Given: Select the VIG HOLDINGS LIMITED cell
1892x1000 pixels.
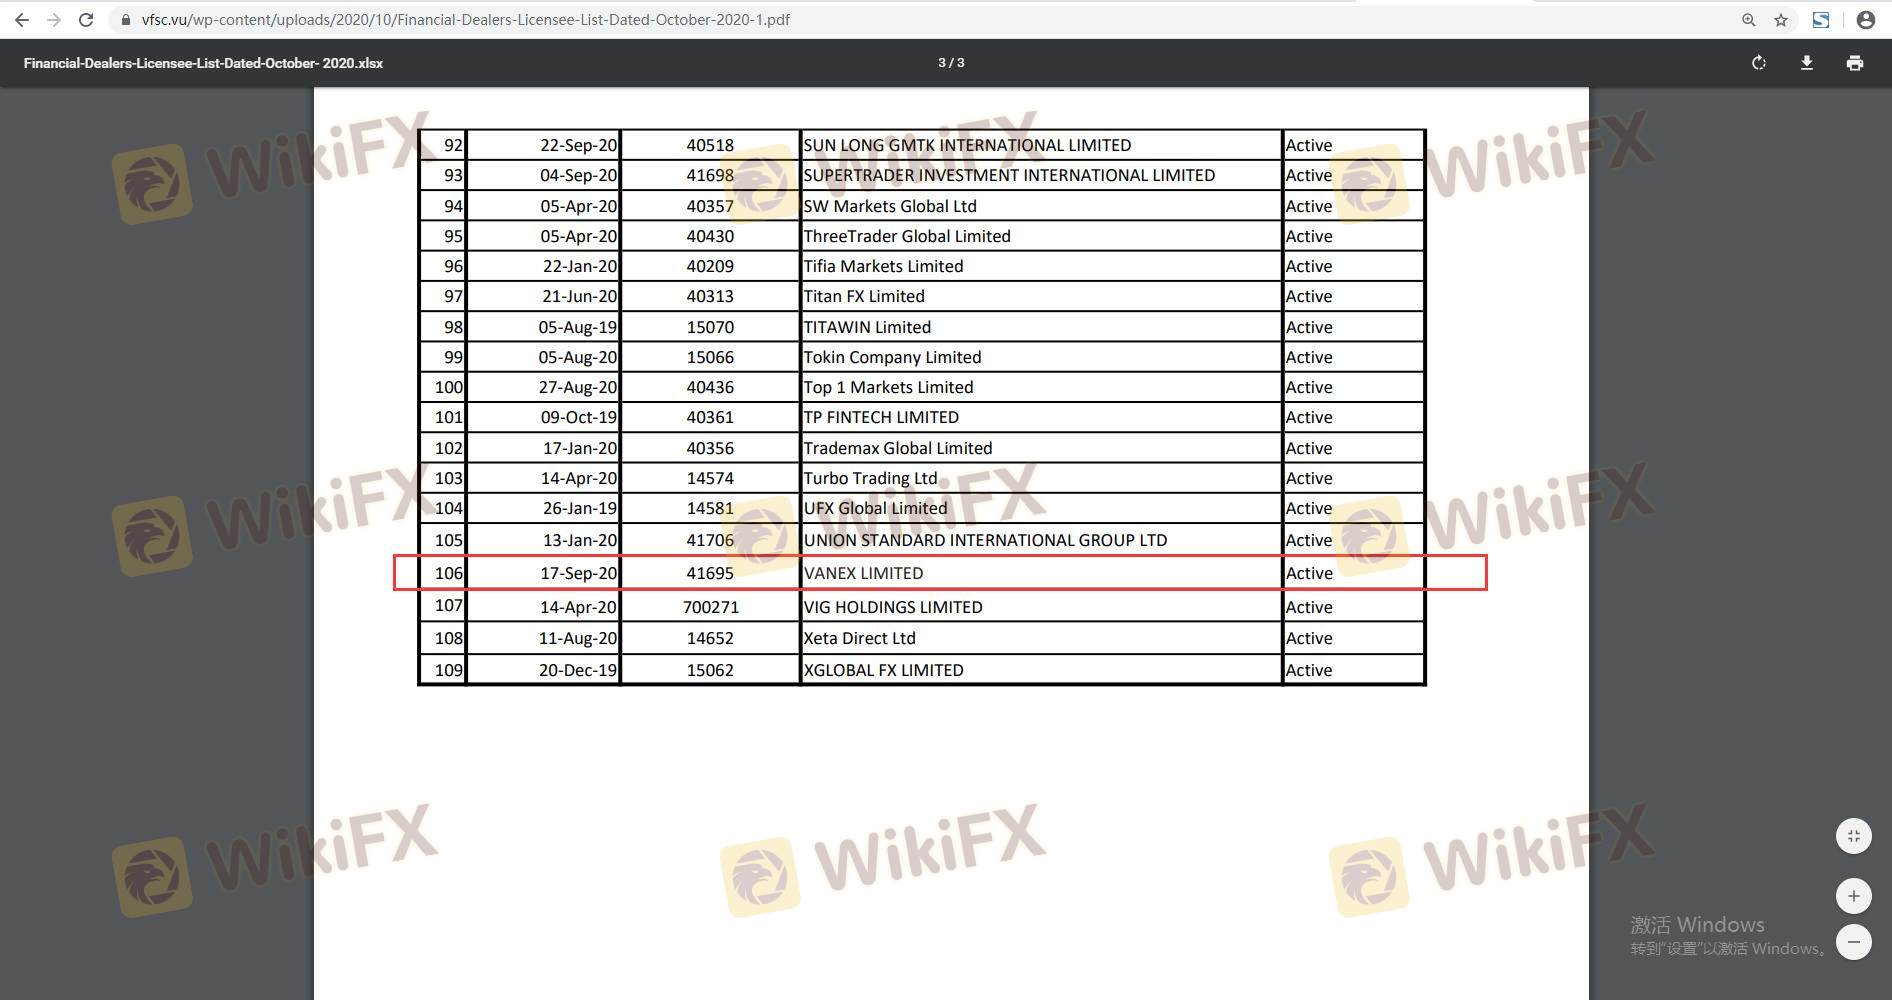Looking at the screenshot, I should coord(892,607).
